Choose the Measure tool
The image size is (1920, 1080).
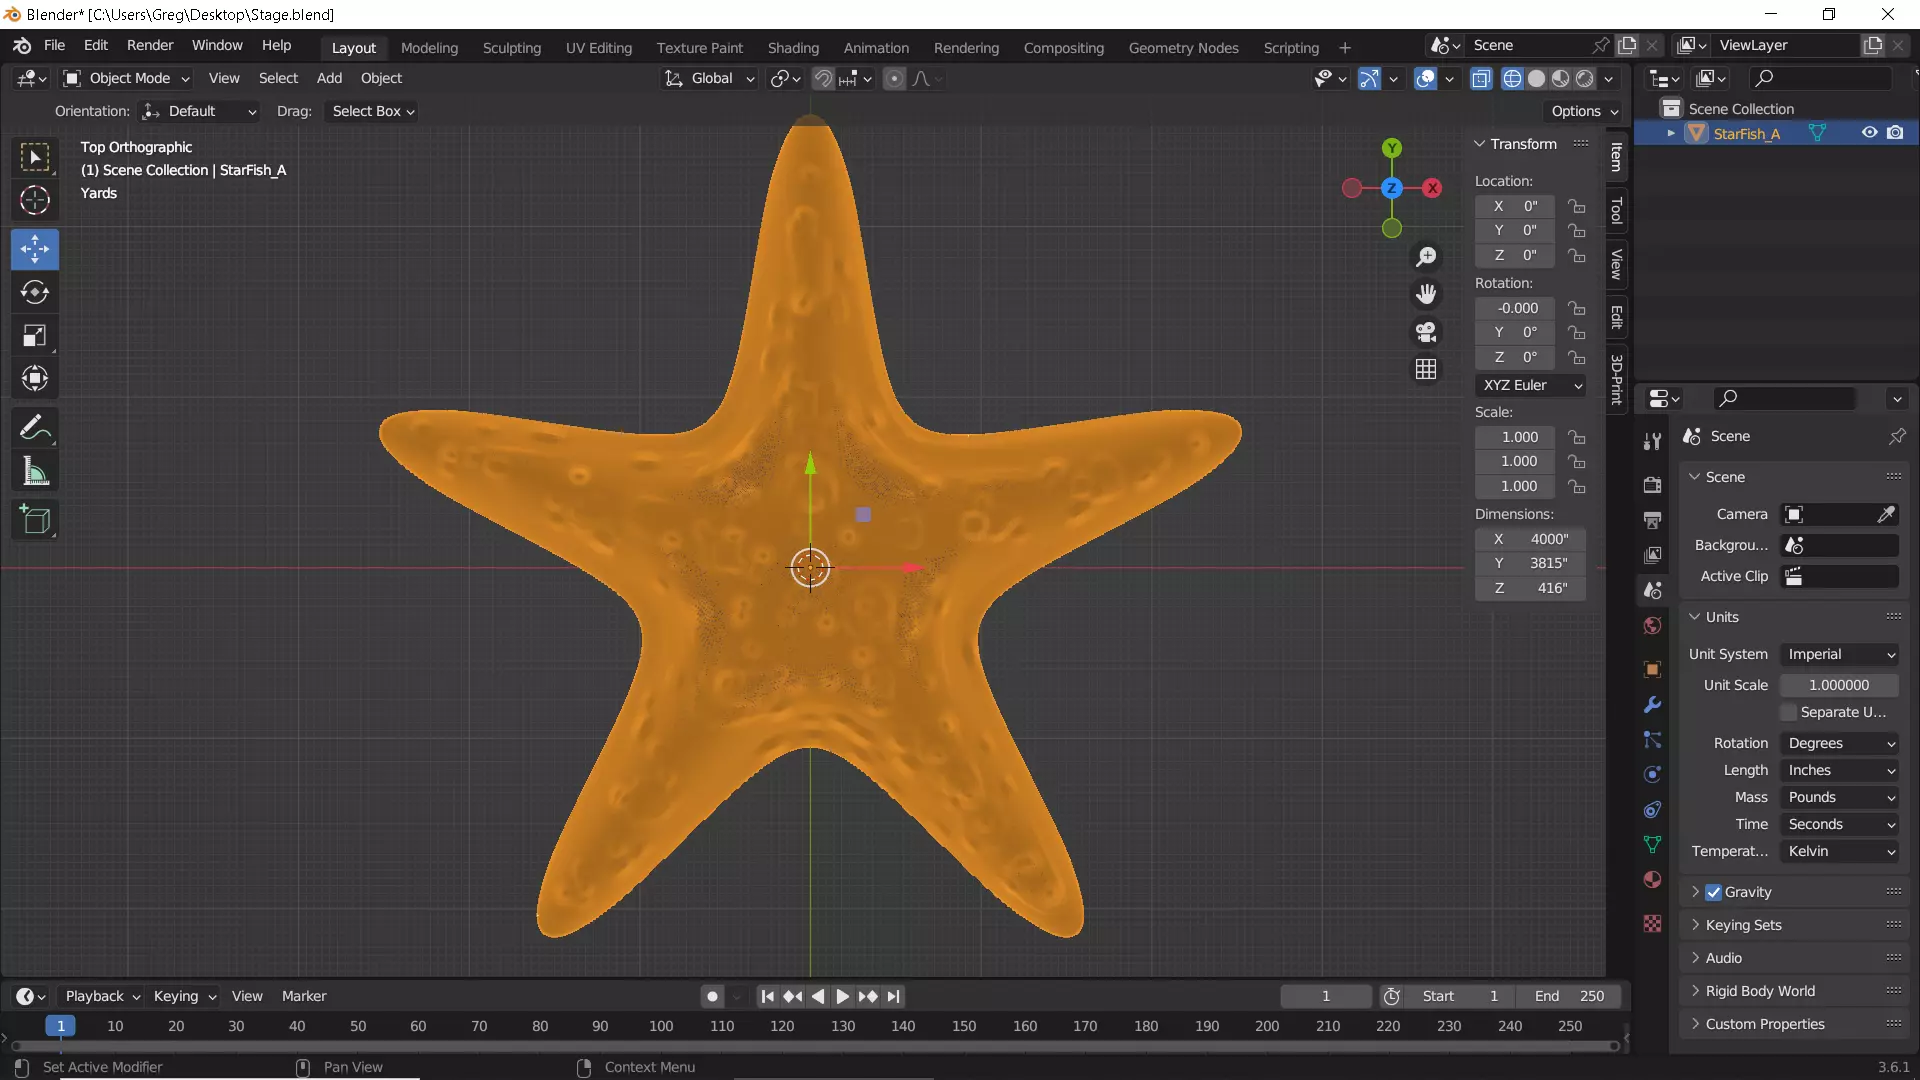click(35, 471)
